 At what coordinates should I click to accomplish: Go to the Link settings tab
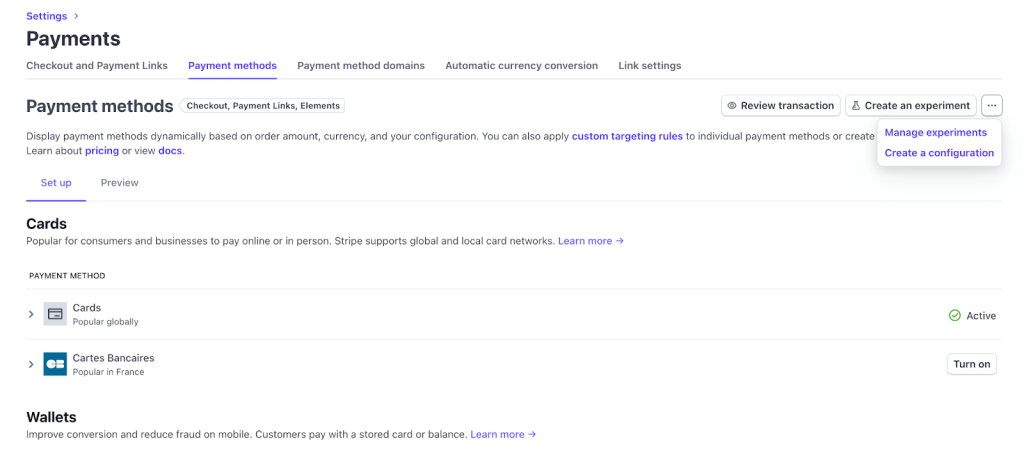point(650,65)
